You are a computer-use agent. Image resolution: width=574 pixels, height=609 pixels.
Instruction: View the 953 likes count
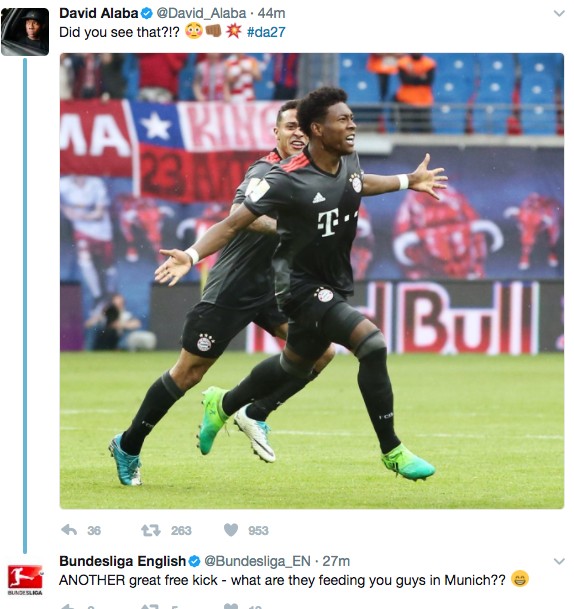[258, 531]
